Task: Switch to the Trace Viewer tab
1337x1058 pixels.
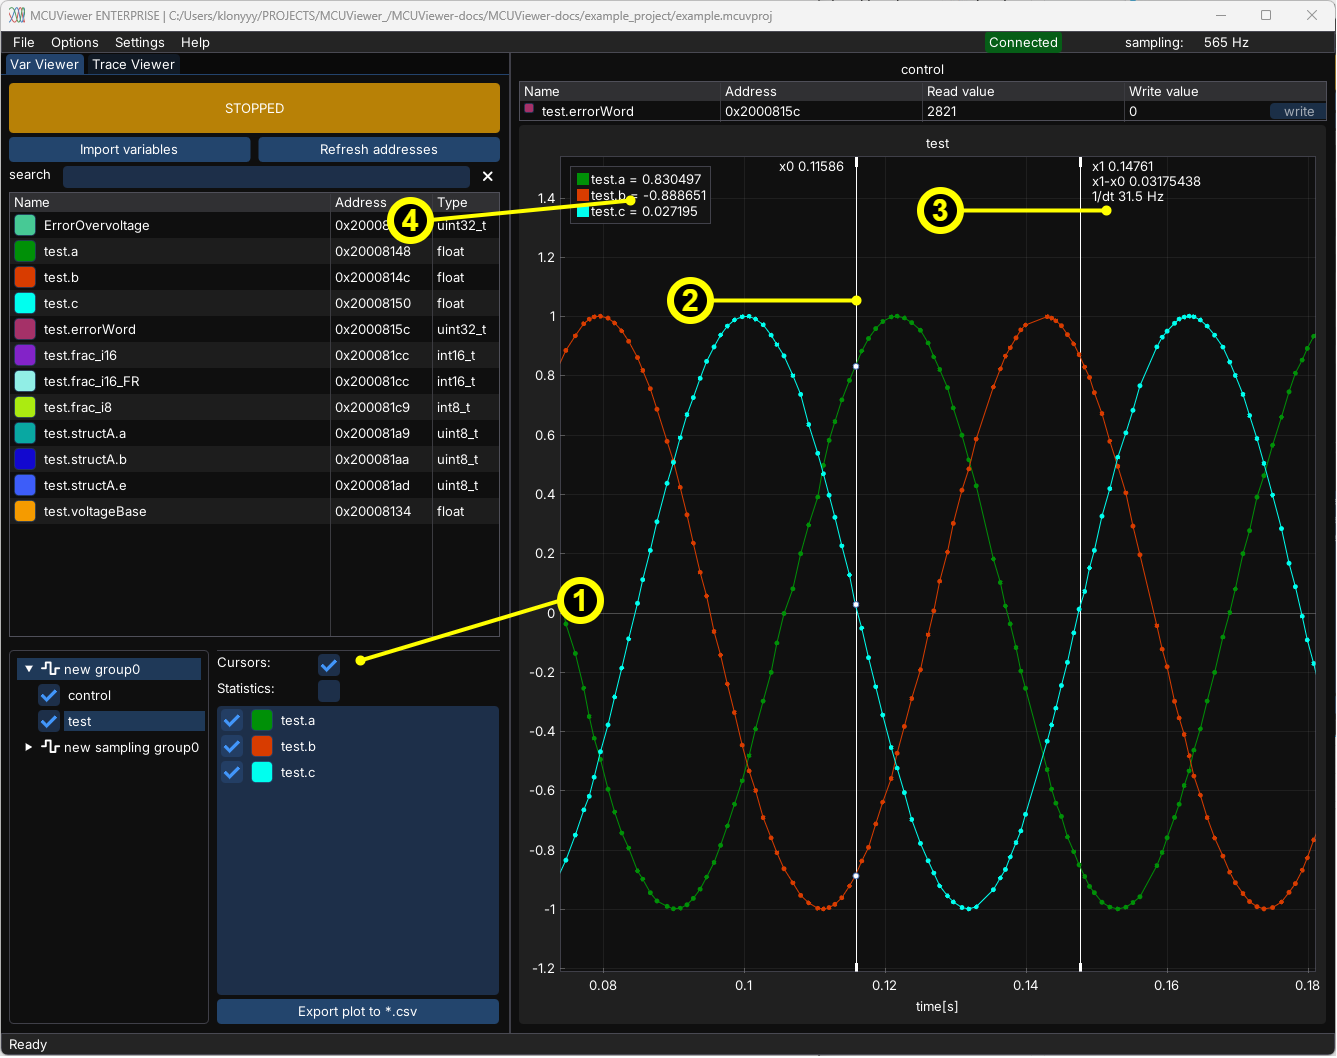Action: [x=133, y=64]
